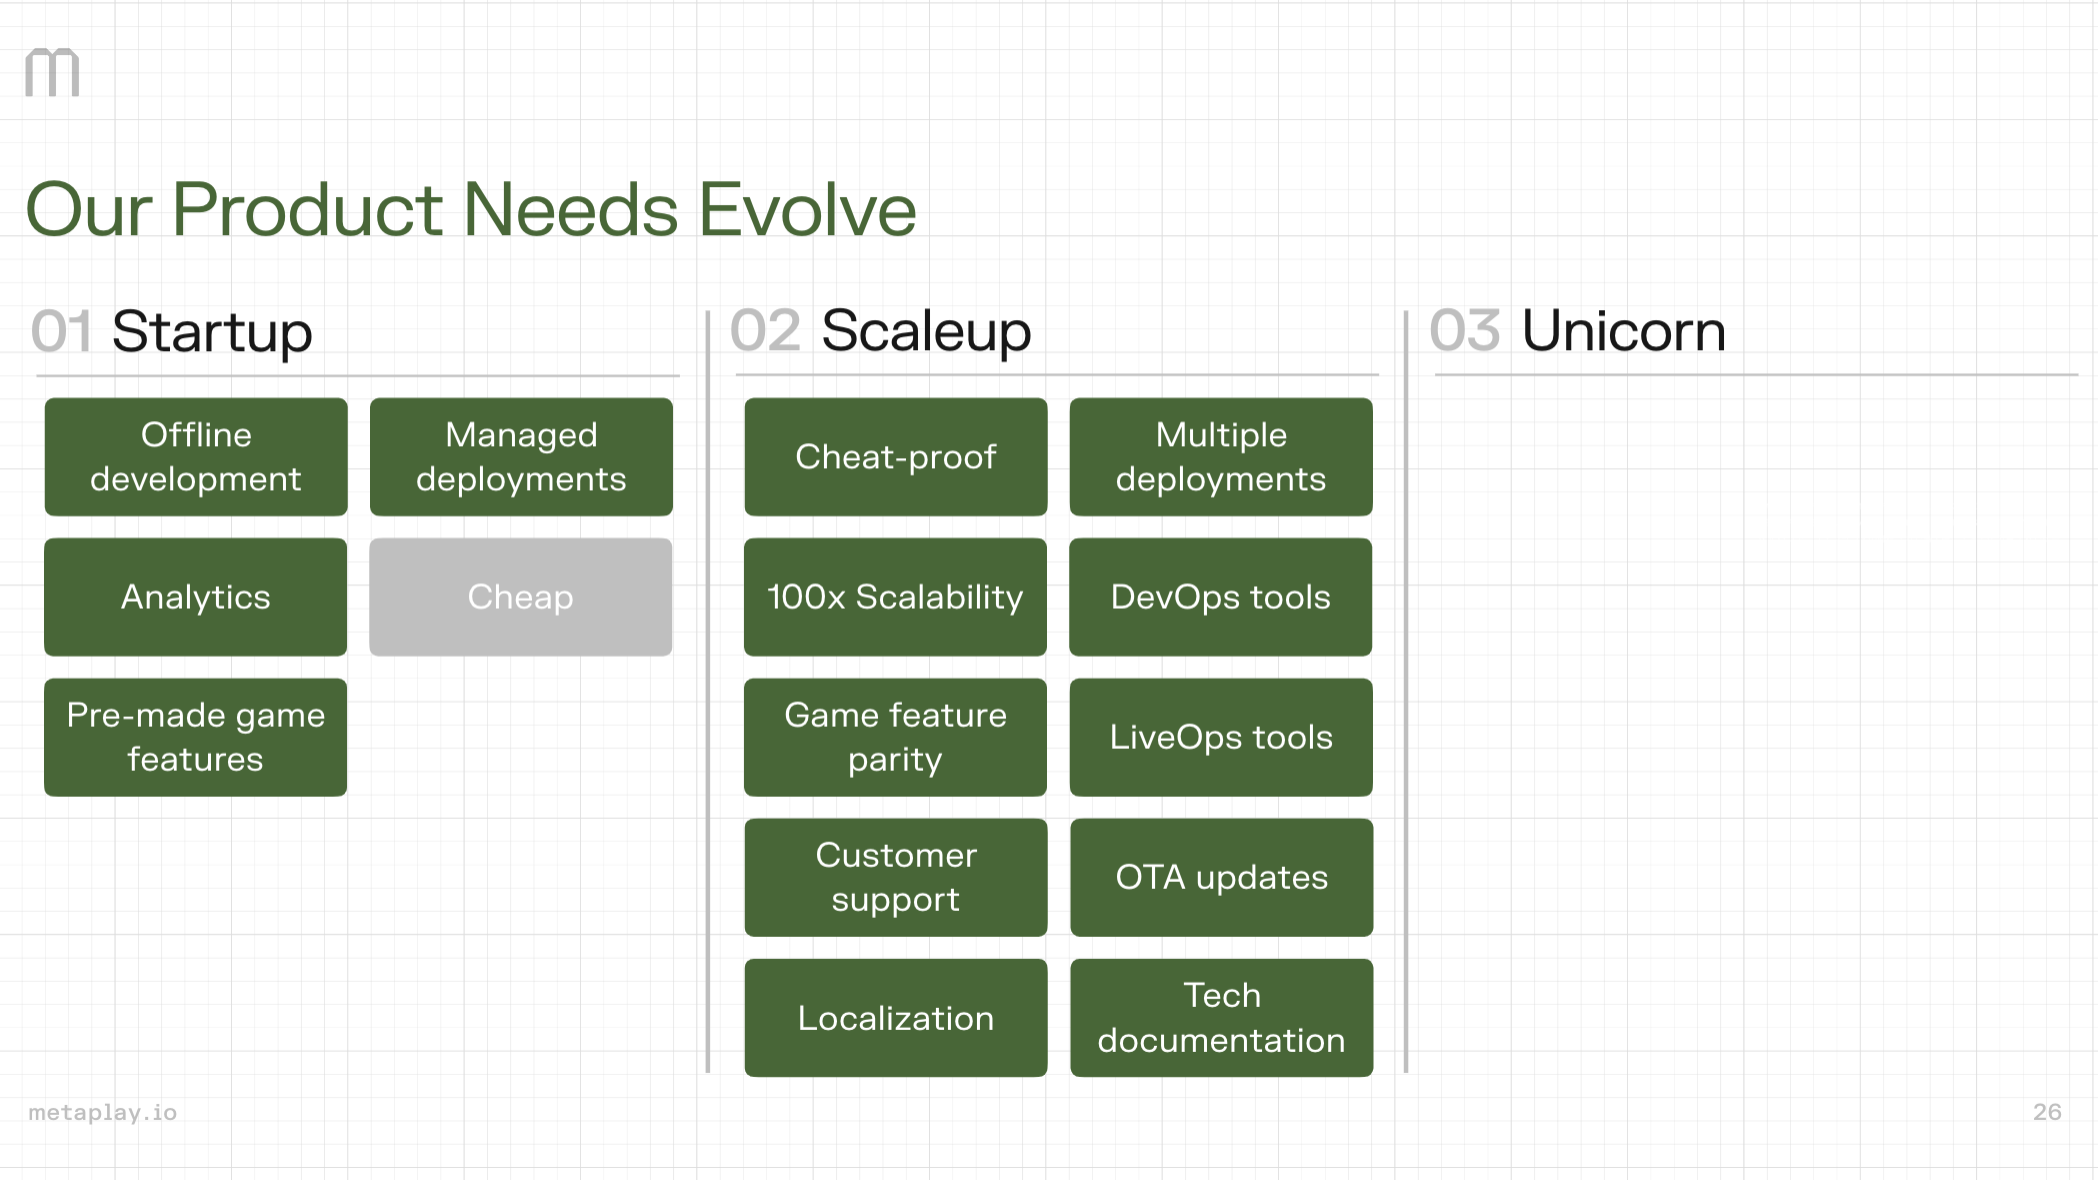2098x1180 pixels.
Task: Select the grayed-out Cheap tile
Action: coord(521,597)
